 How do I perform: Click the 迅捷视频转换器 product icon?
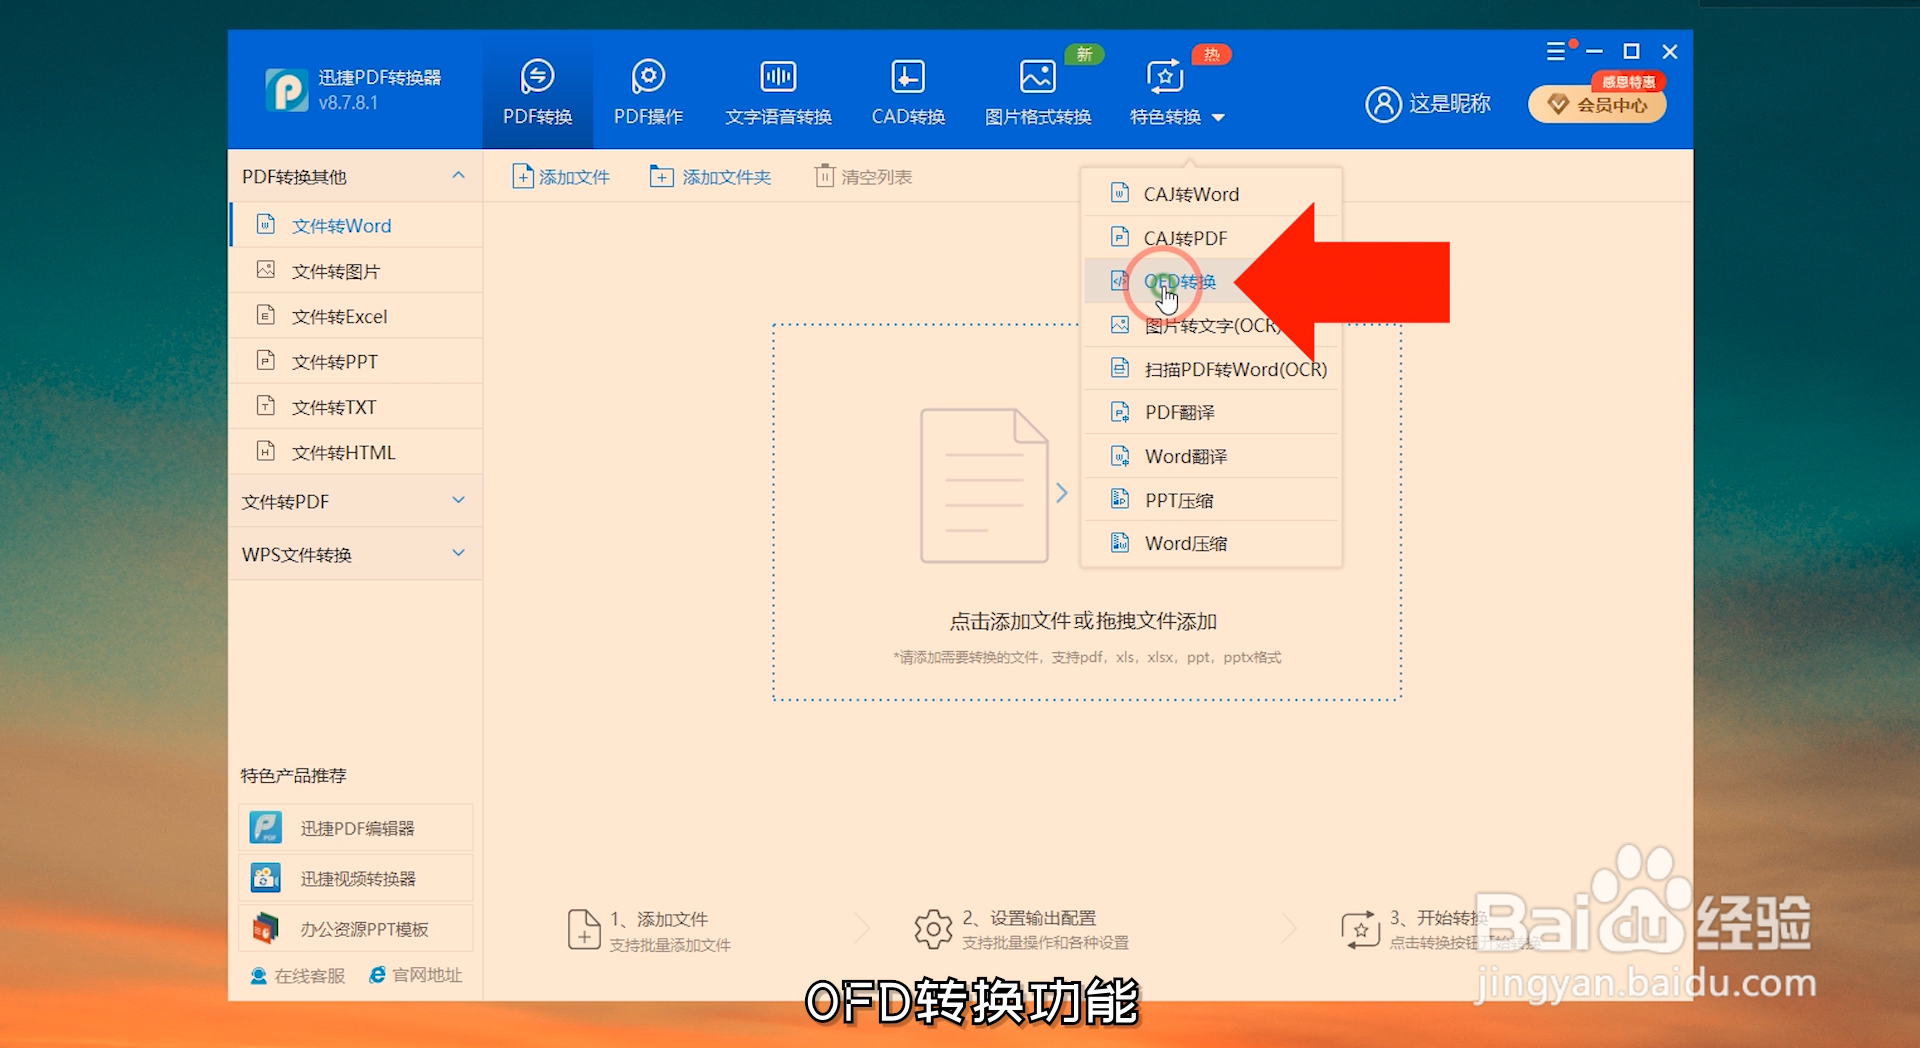coord(265,878)
